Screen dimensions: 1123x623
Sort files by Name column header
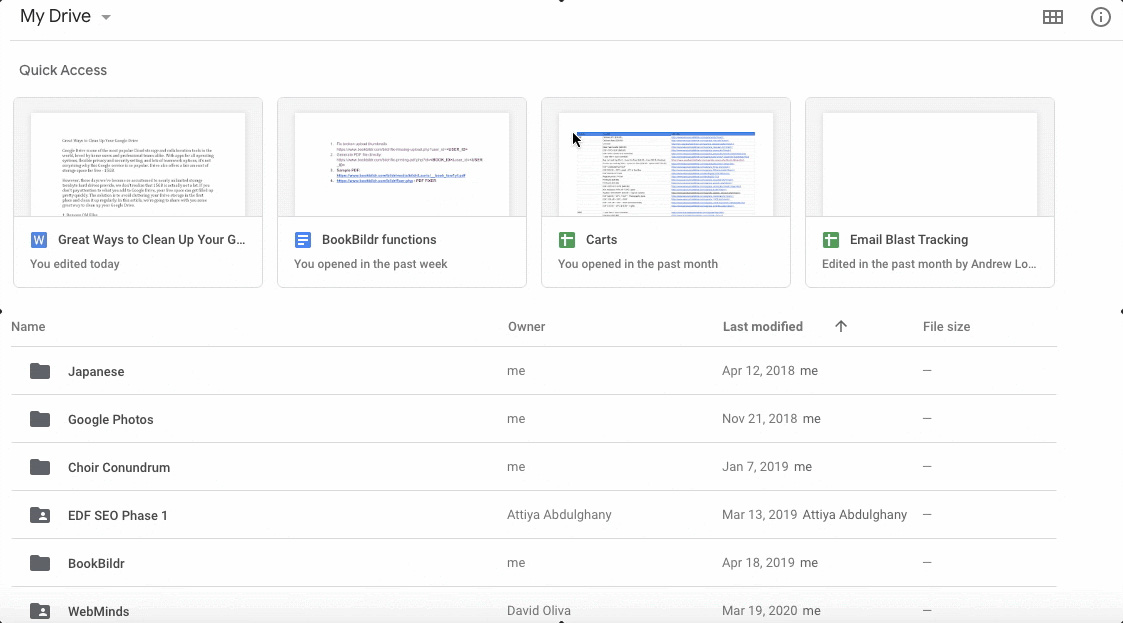(28, 326)
